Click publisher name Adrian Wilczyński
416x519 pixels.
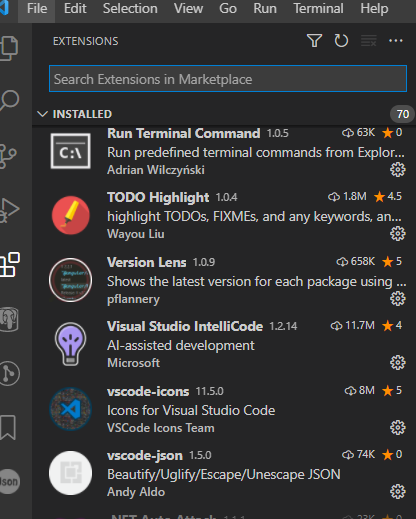point(156,170)
